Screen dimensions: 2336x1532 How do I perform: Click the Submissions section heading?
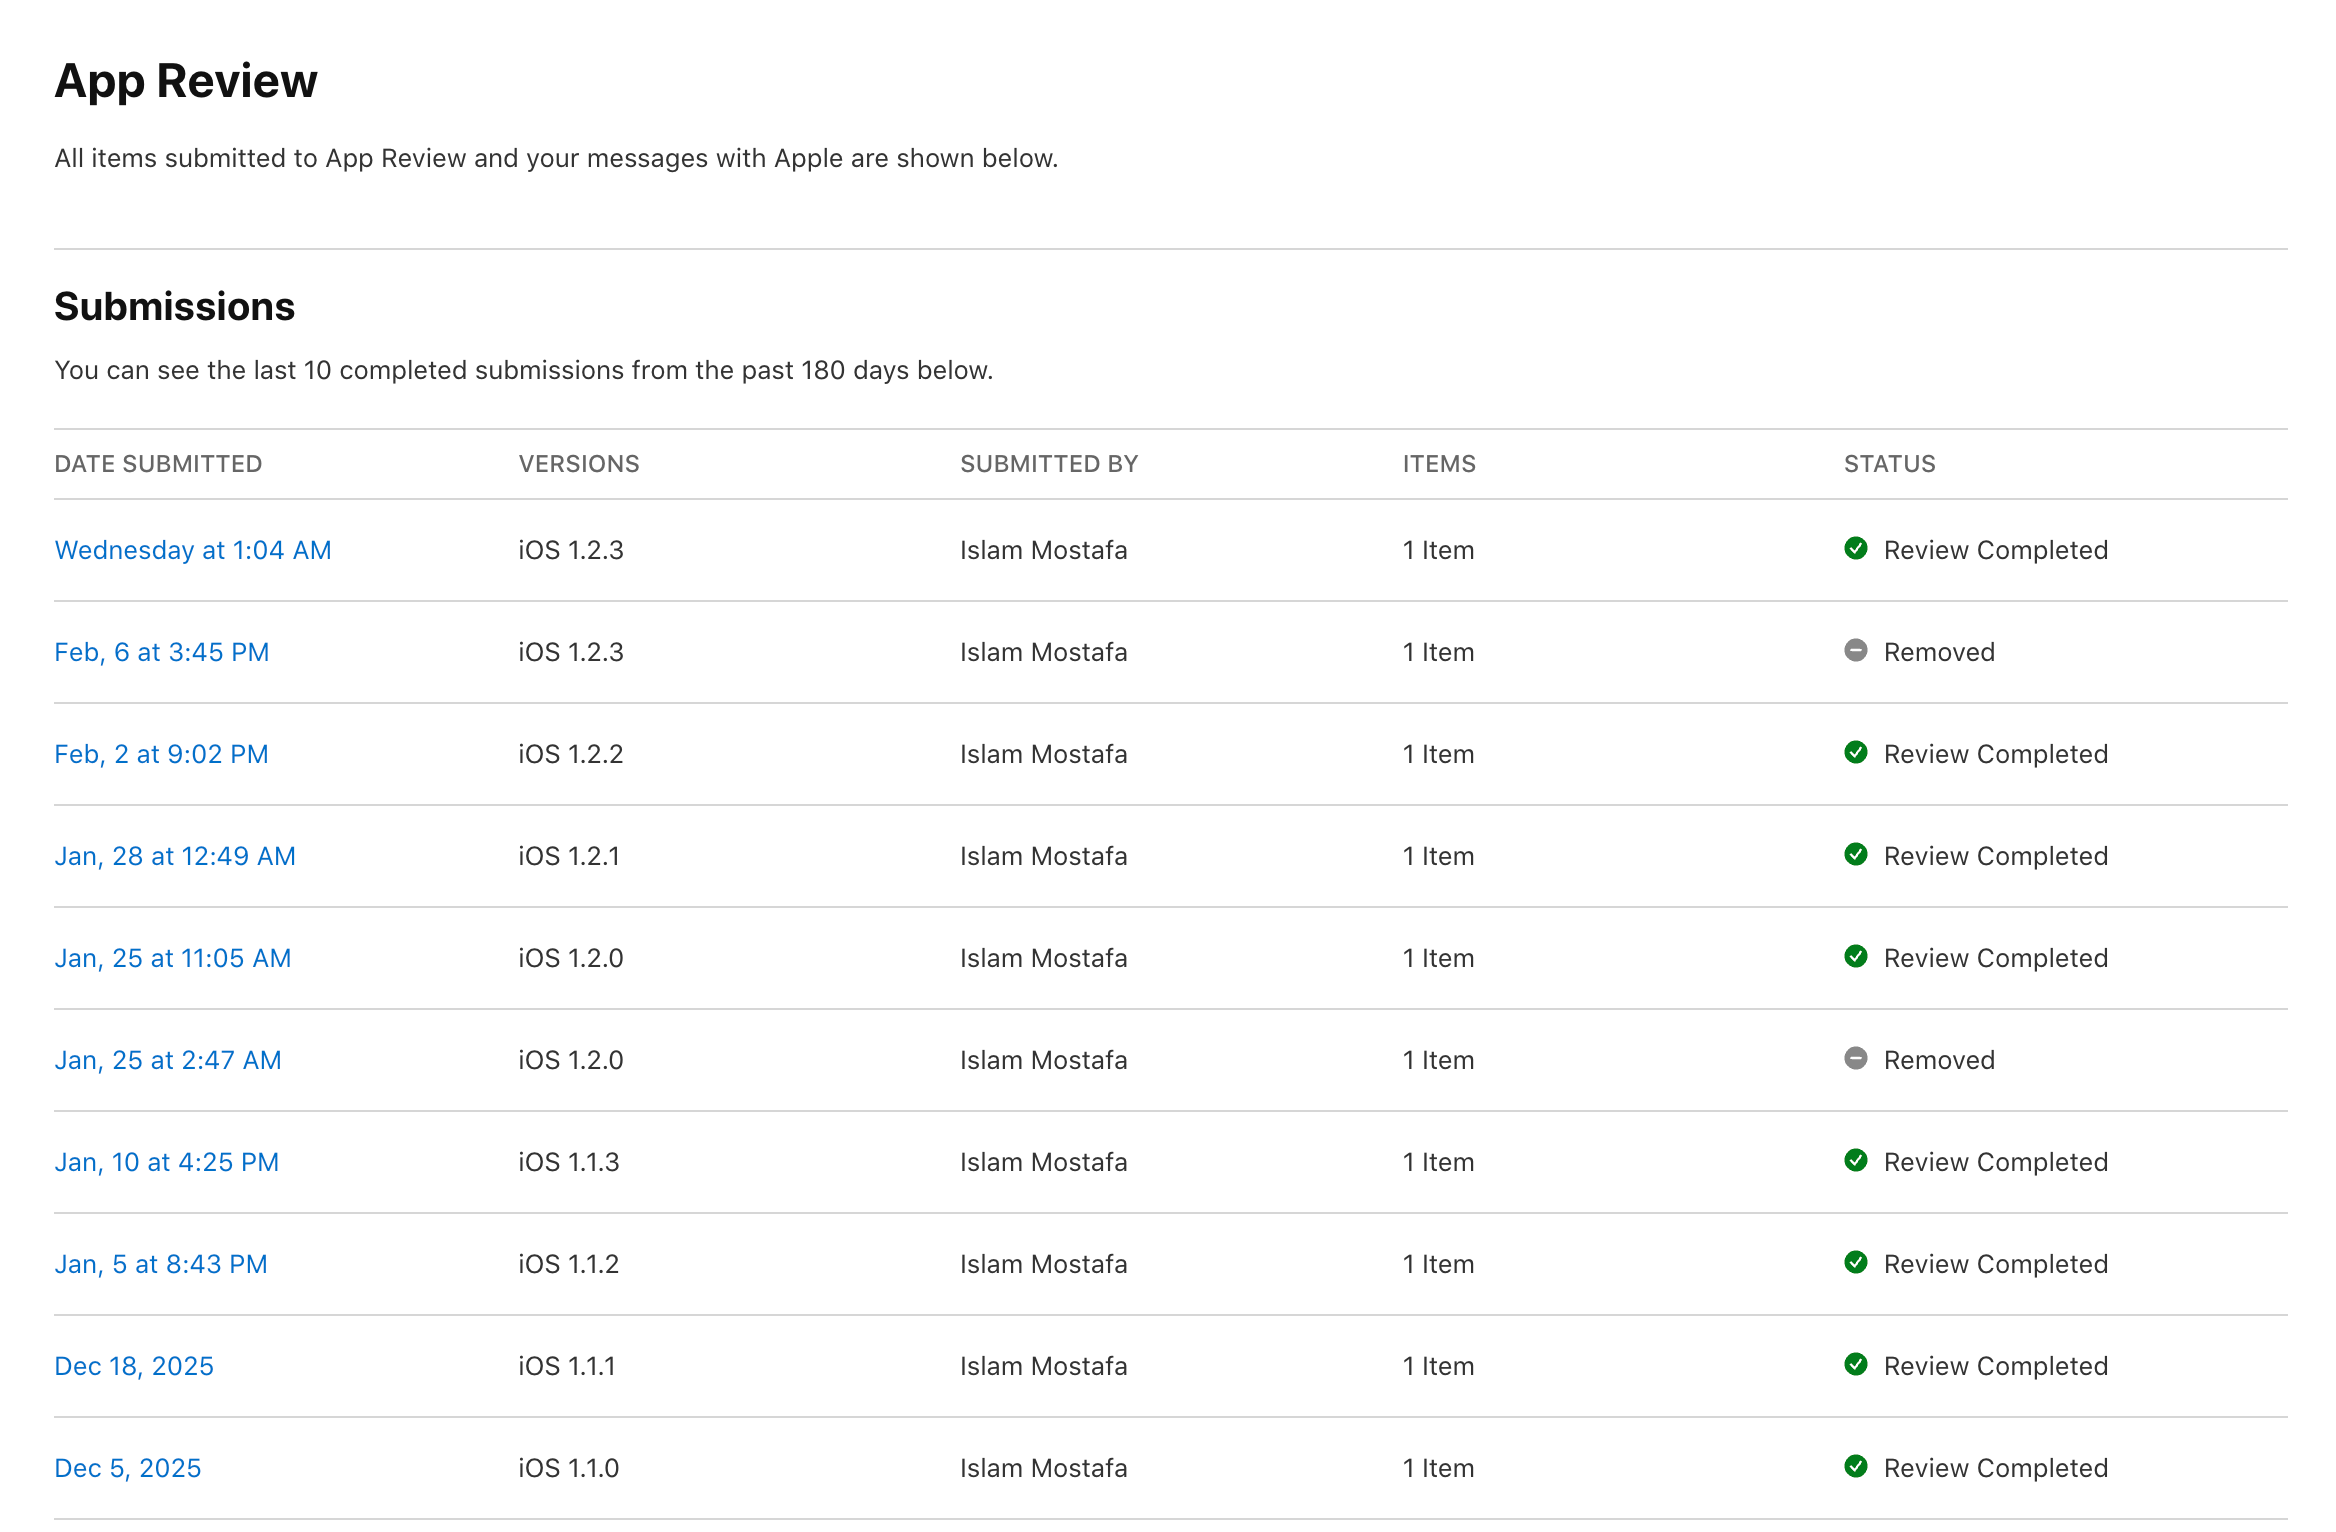(174, 306)
